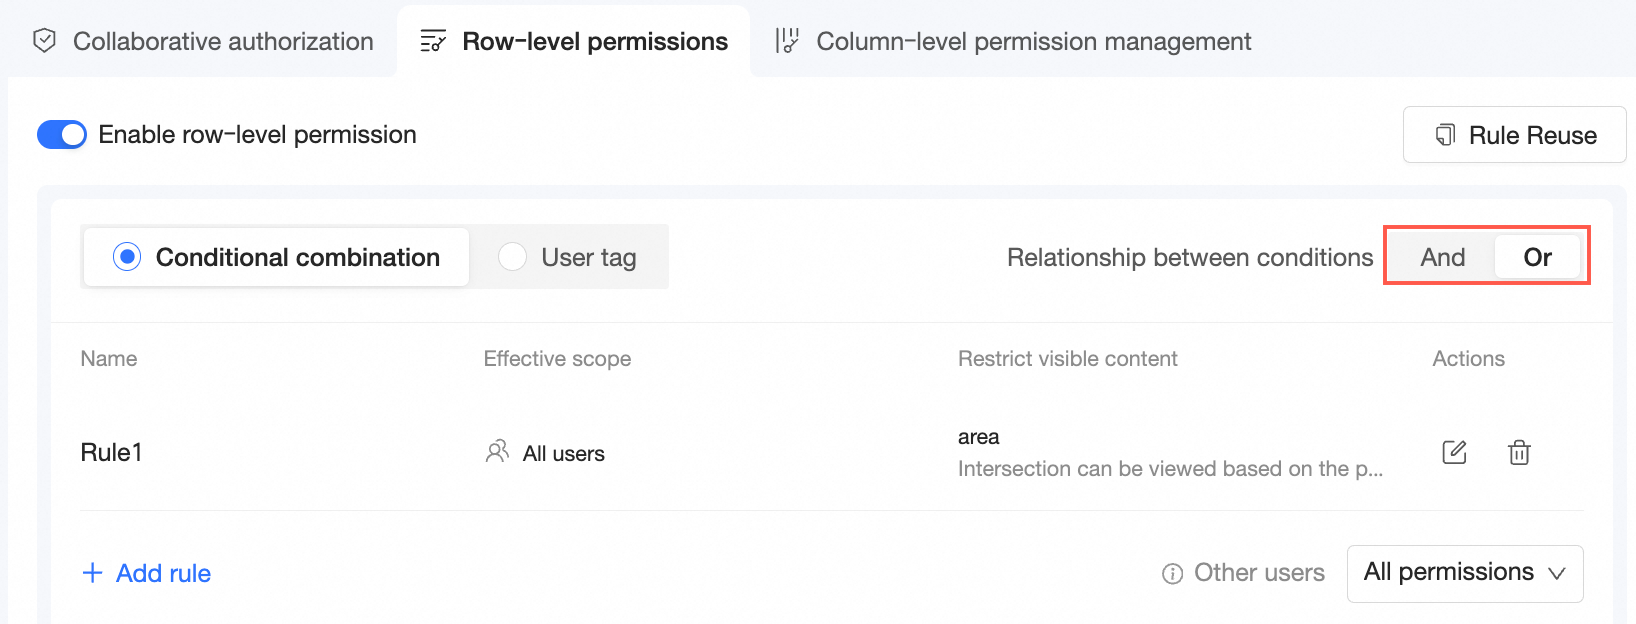1636x624 pixels.
Task: Select the User tag radio button
Action: [512, 257]
